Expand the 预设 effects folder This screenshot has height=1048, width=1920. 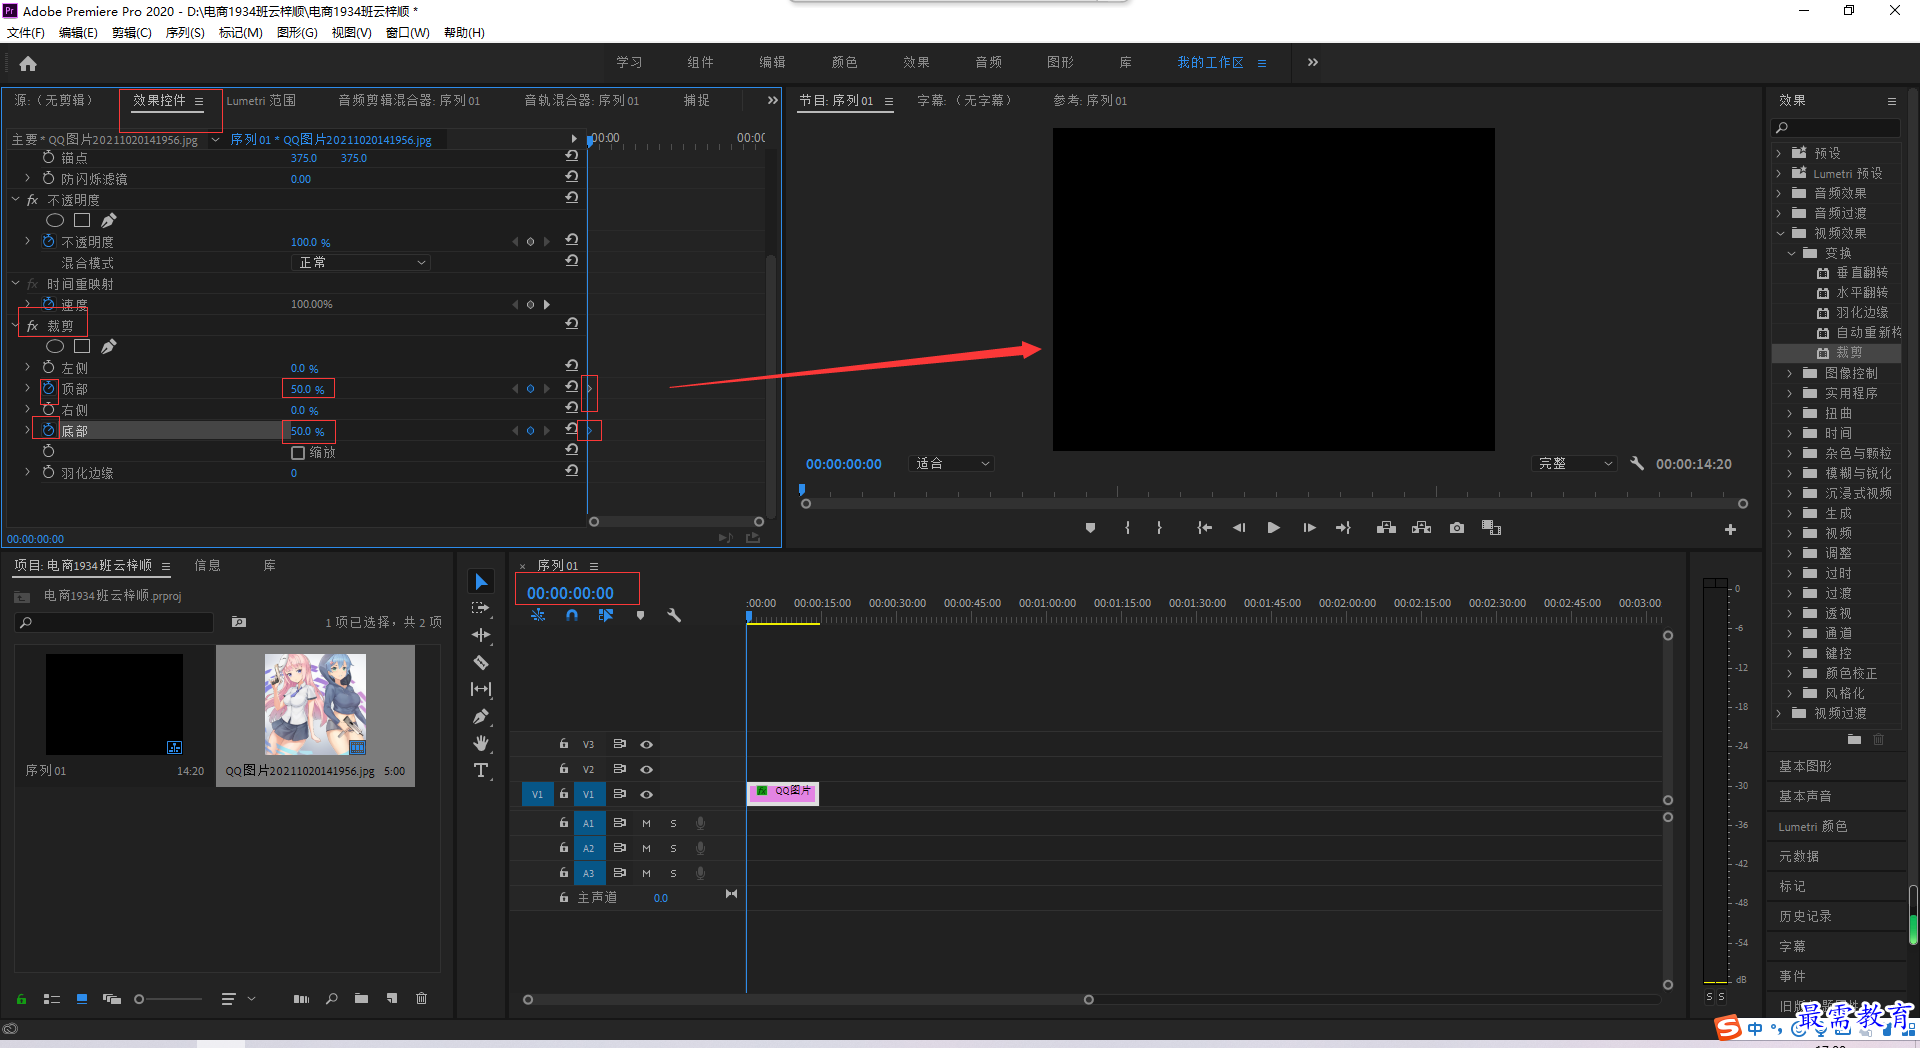pos(1779,153)
